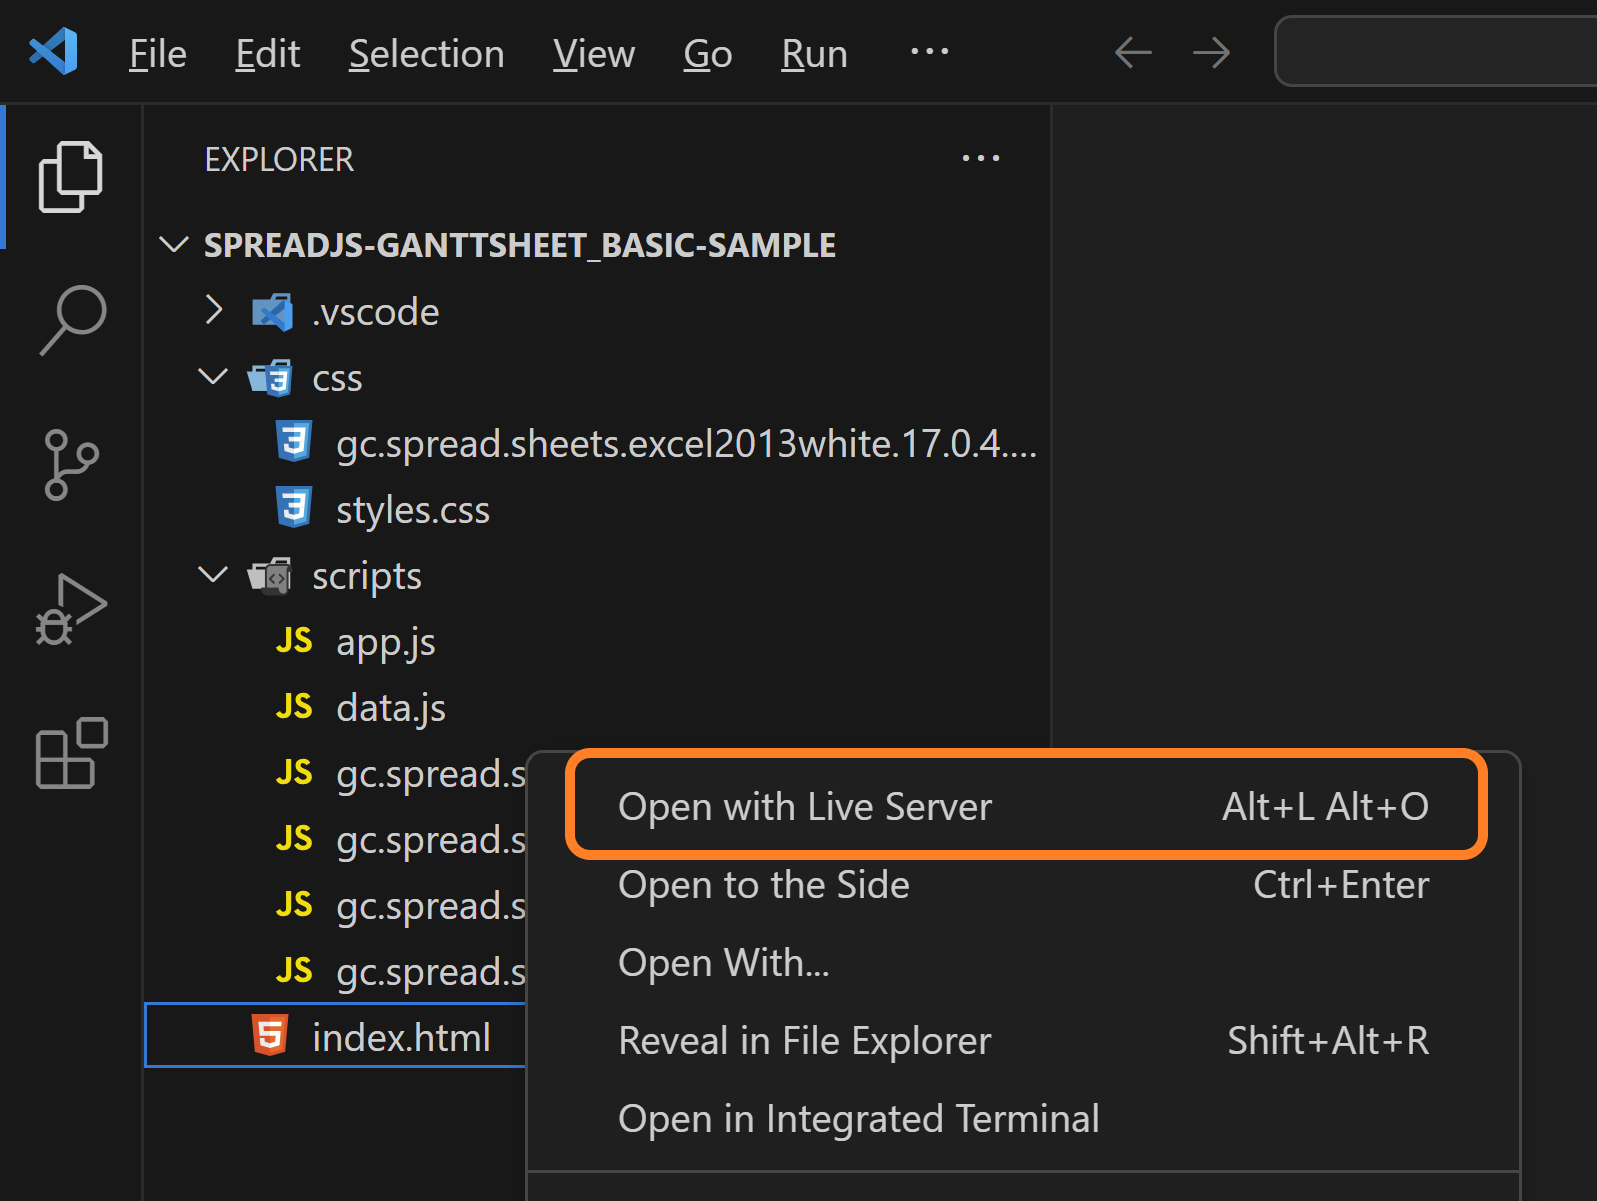The width and height of the screenshot is (1597, 1201).
Task: Click the HTML5 icon beside index.html
Action: click(270, 1035)
